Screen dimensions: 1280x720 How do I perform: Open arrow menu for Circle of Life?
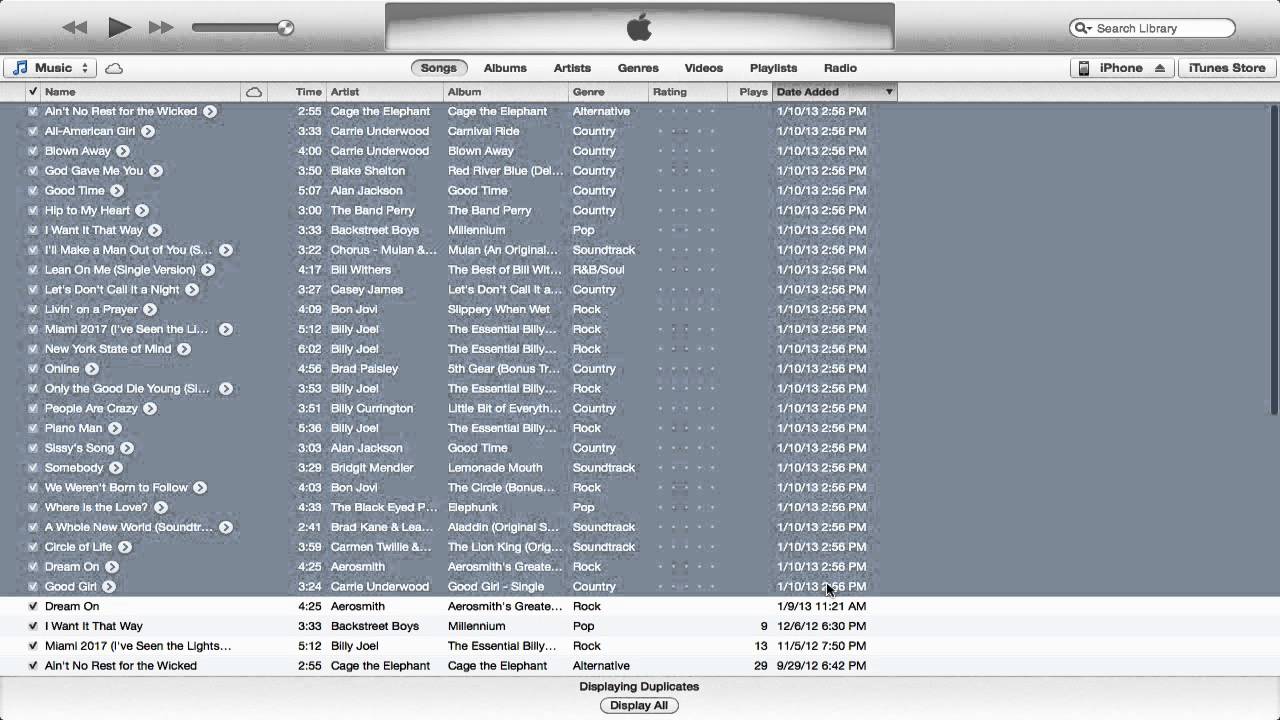pos(125,547)
